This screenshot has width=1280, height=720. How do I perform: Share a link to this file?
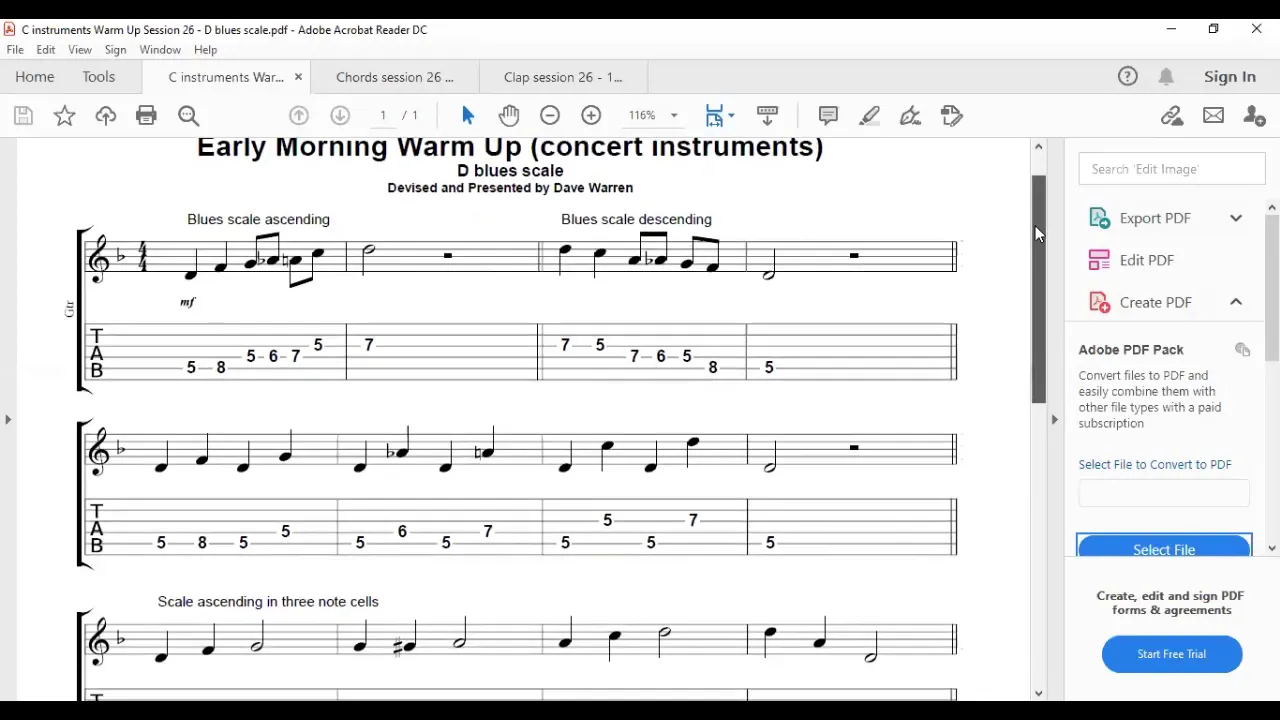pos(1172,116)
